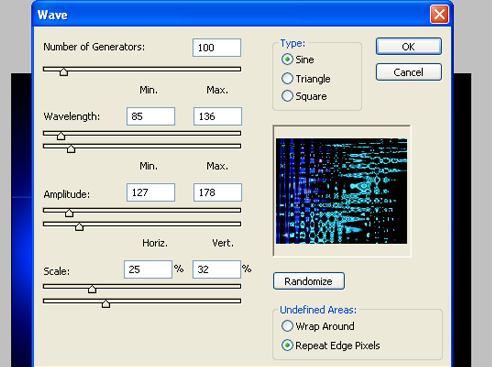492x367 pixels.
Task: Click the Wavelength Min field showing 85
Action: point(151,116)
